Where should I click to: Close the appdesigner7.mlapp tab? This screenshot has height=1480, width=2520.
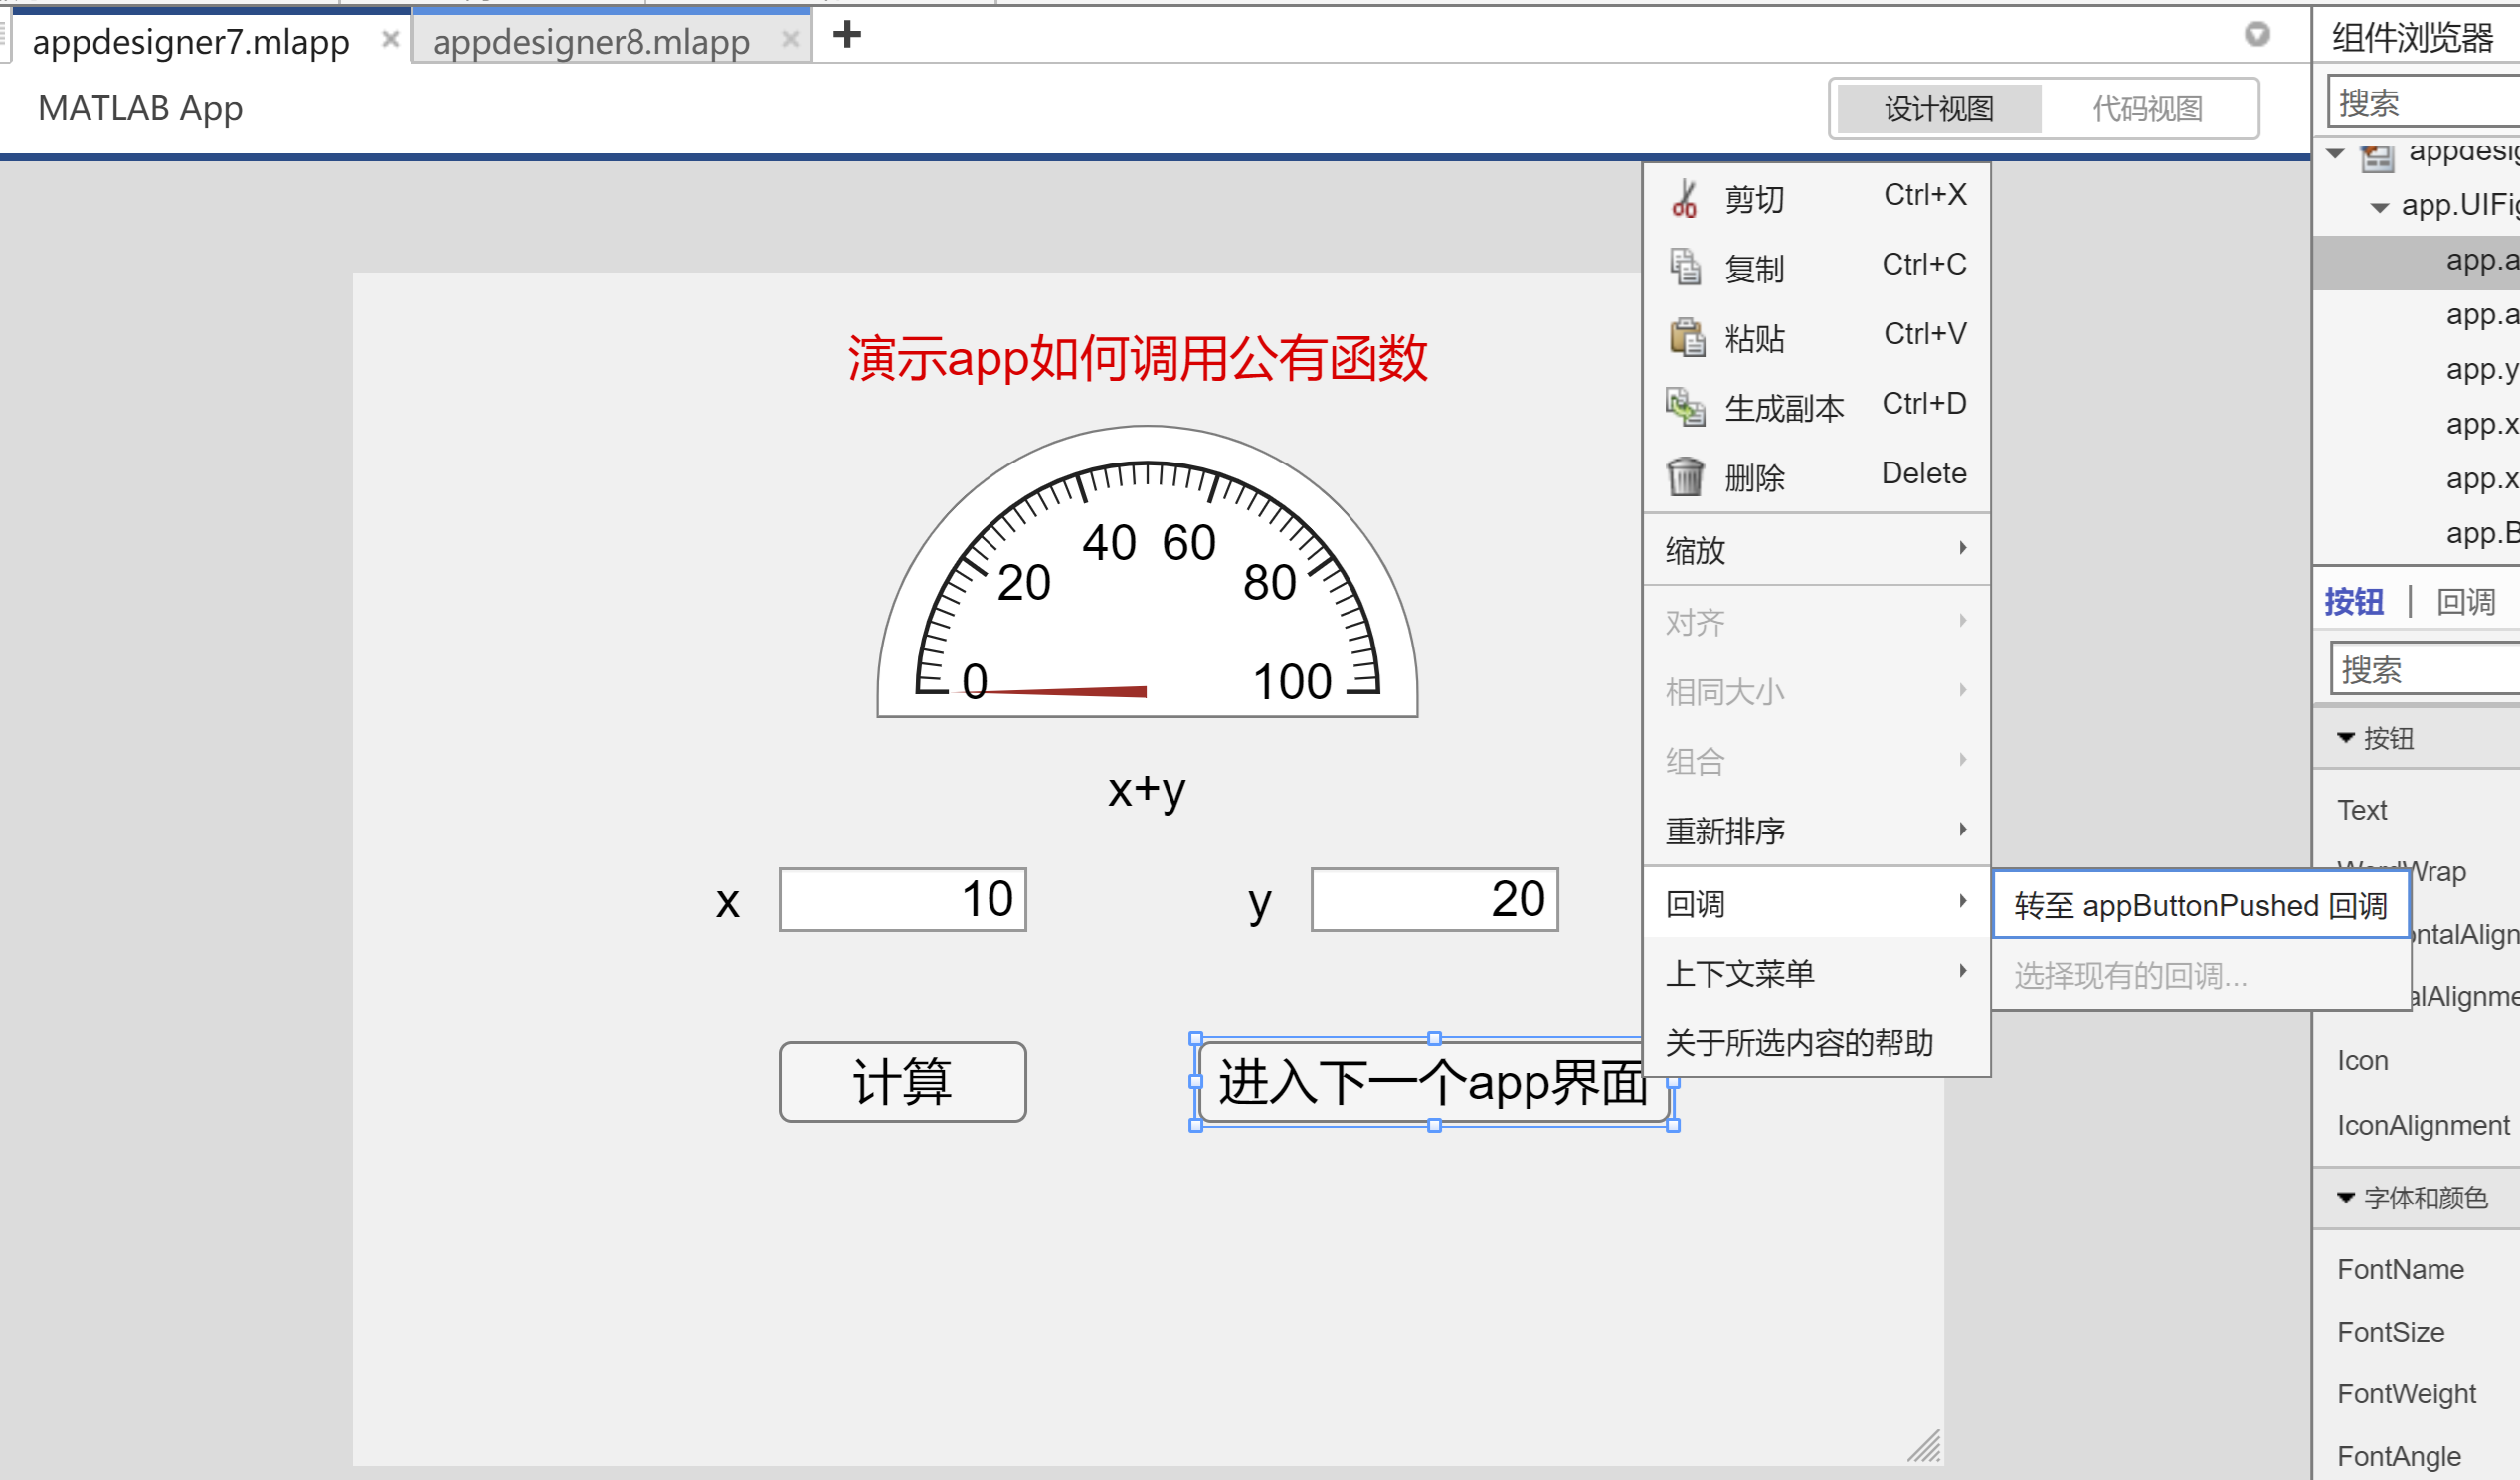coord(390,40)
